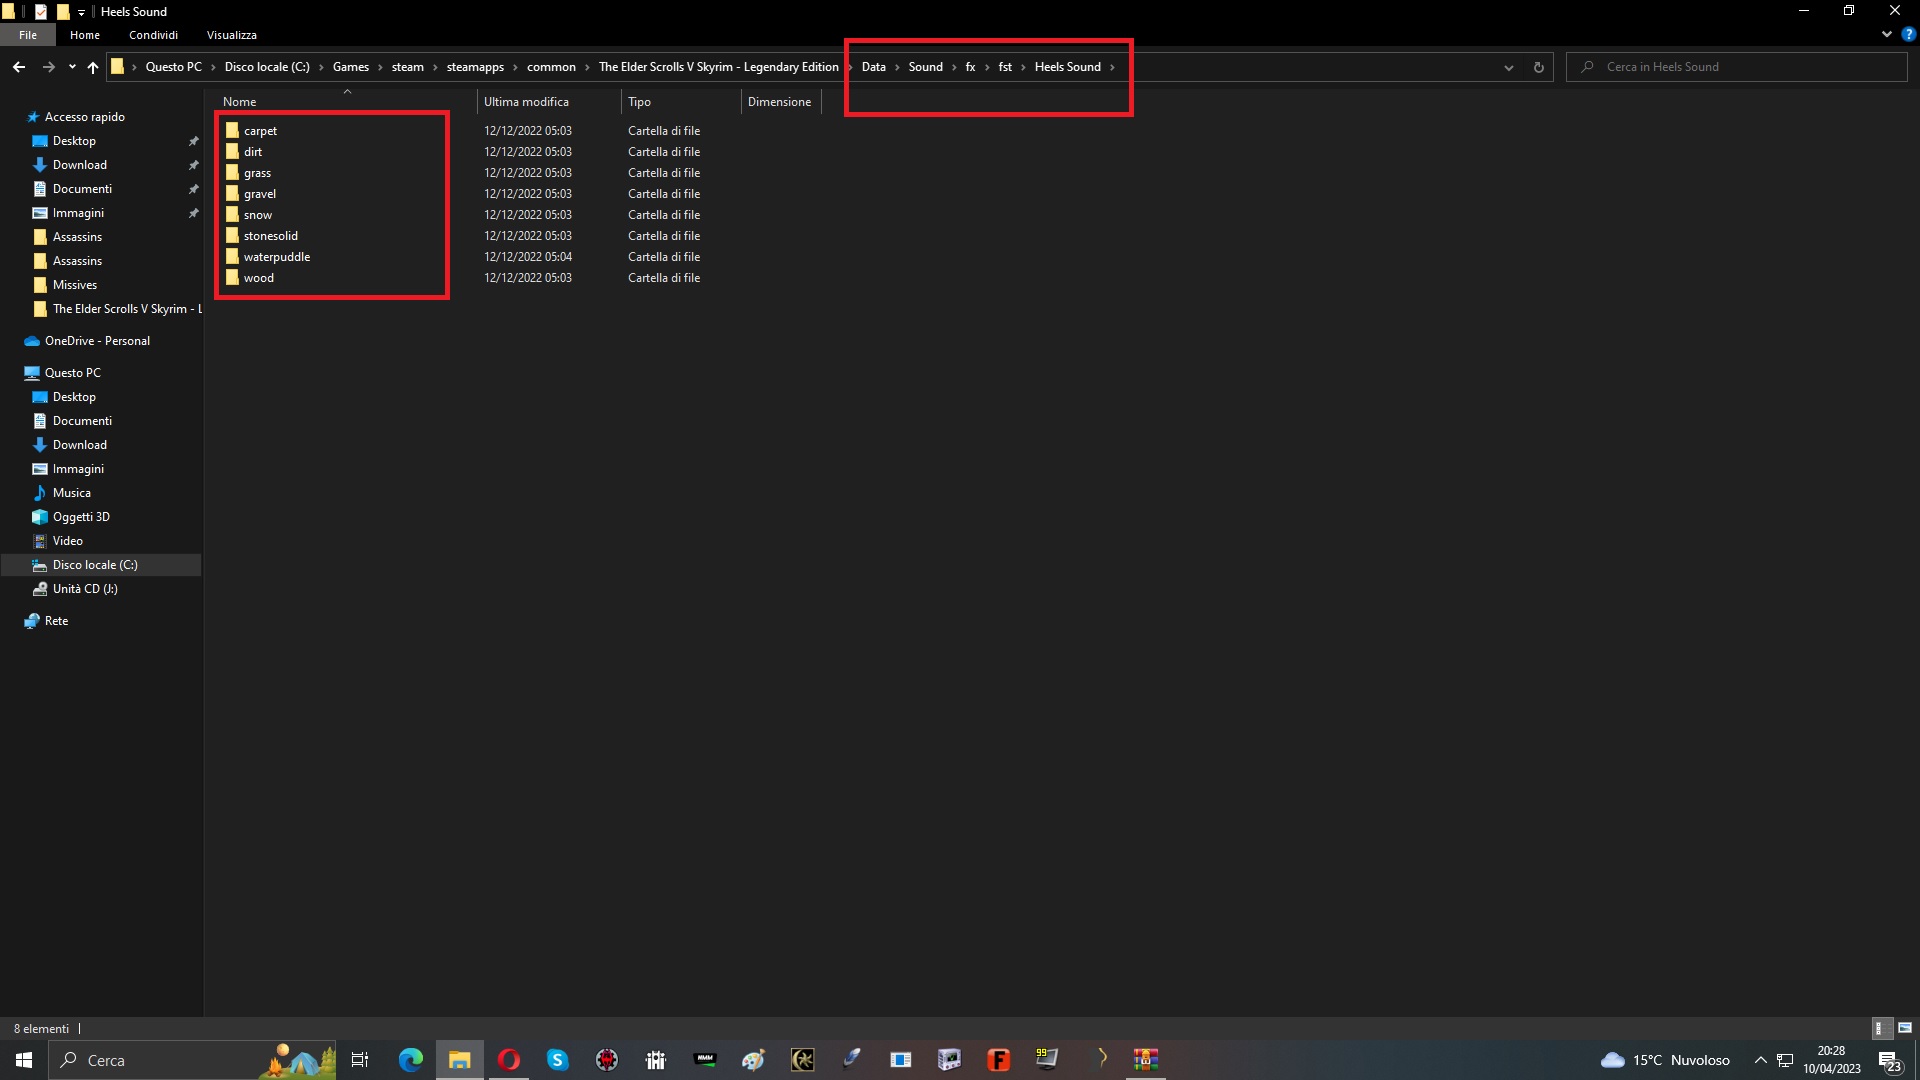Open the notification center in the system tray
The height and width of the screenshot is (1080, 1920).
click(1889, 1060)
